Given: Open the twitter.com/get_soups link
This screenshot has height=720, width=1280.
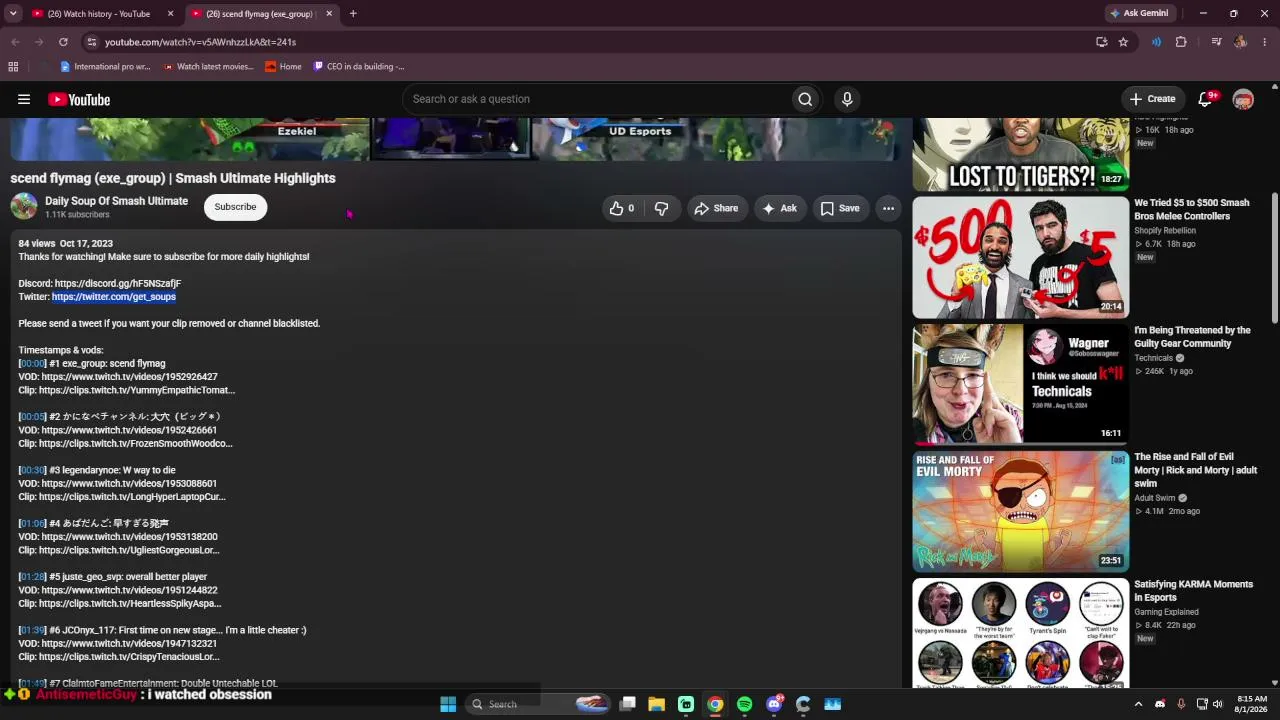Looking at the screenshot, I should click(x=114, y=297).
